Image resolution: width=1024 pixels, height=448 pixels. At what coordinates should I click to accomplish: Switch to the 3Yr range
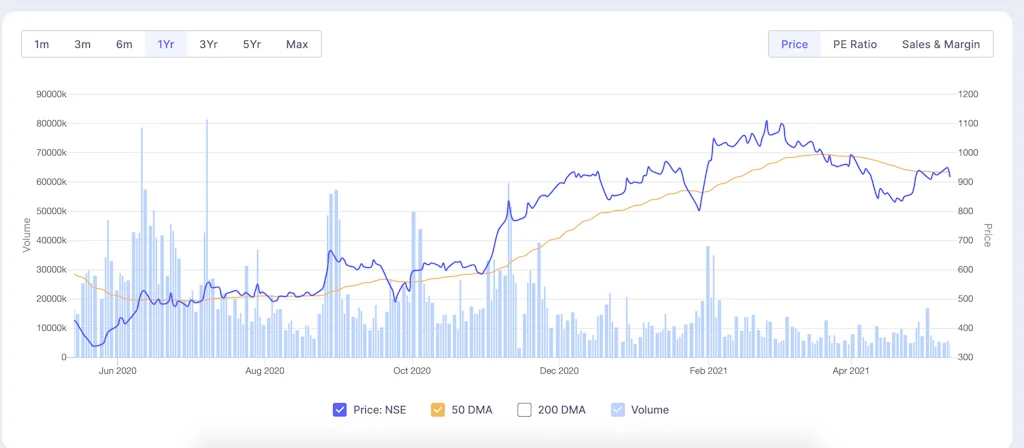click(208, 44)
